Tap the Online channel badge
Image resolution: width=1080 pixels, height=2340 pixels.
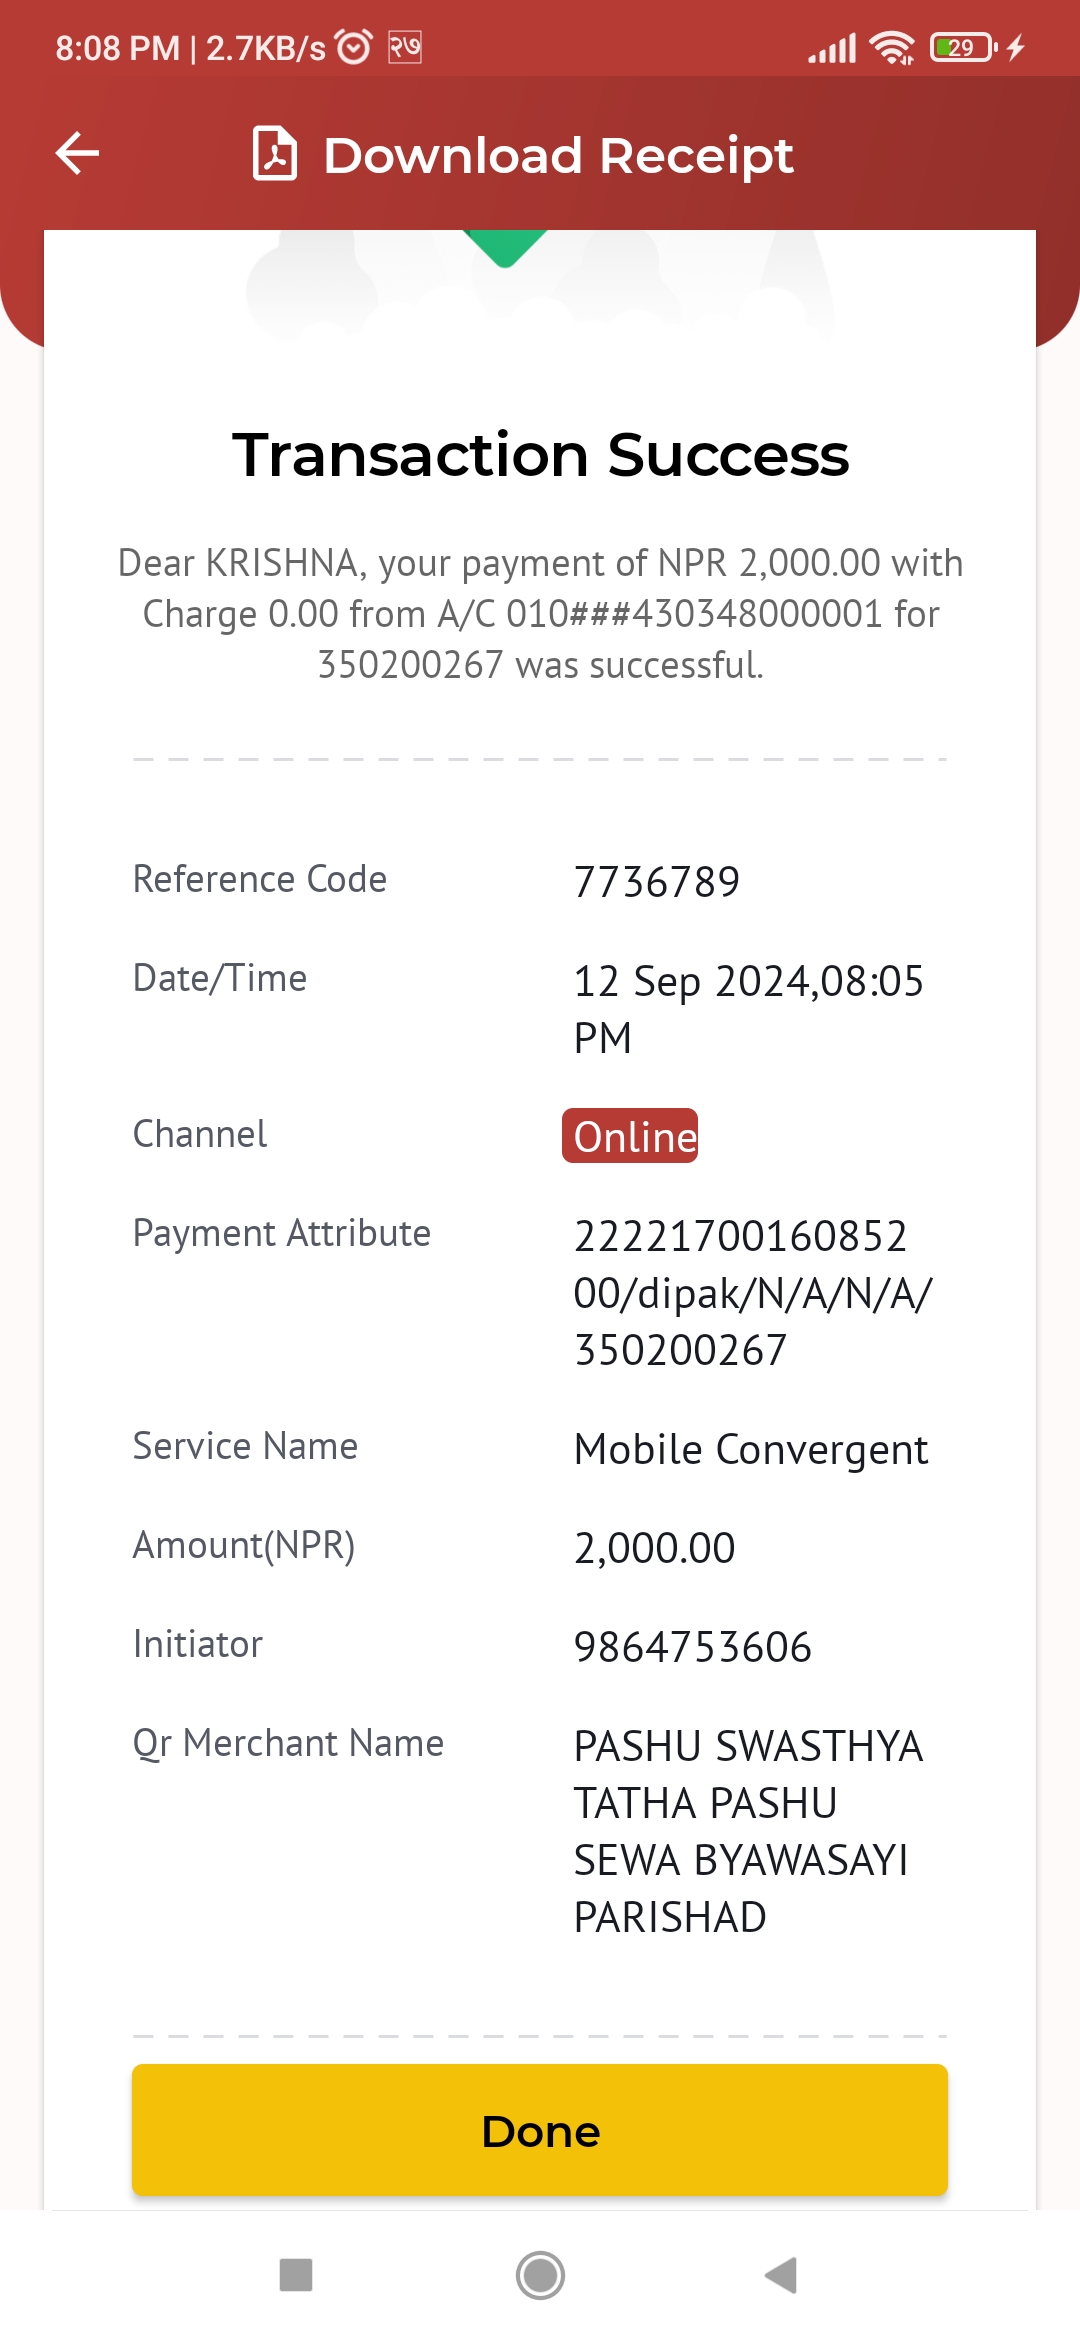(630, 1136)
